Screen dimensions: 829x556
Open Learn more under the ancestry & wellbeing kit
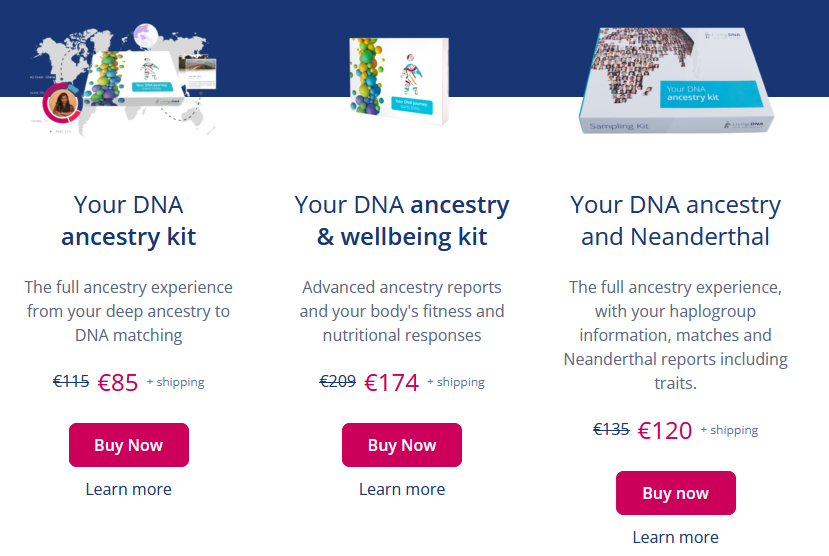(402, 489)
